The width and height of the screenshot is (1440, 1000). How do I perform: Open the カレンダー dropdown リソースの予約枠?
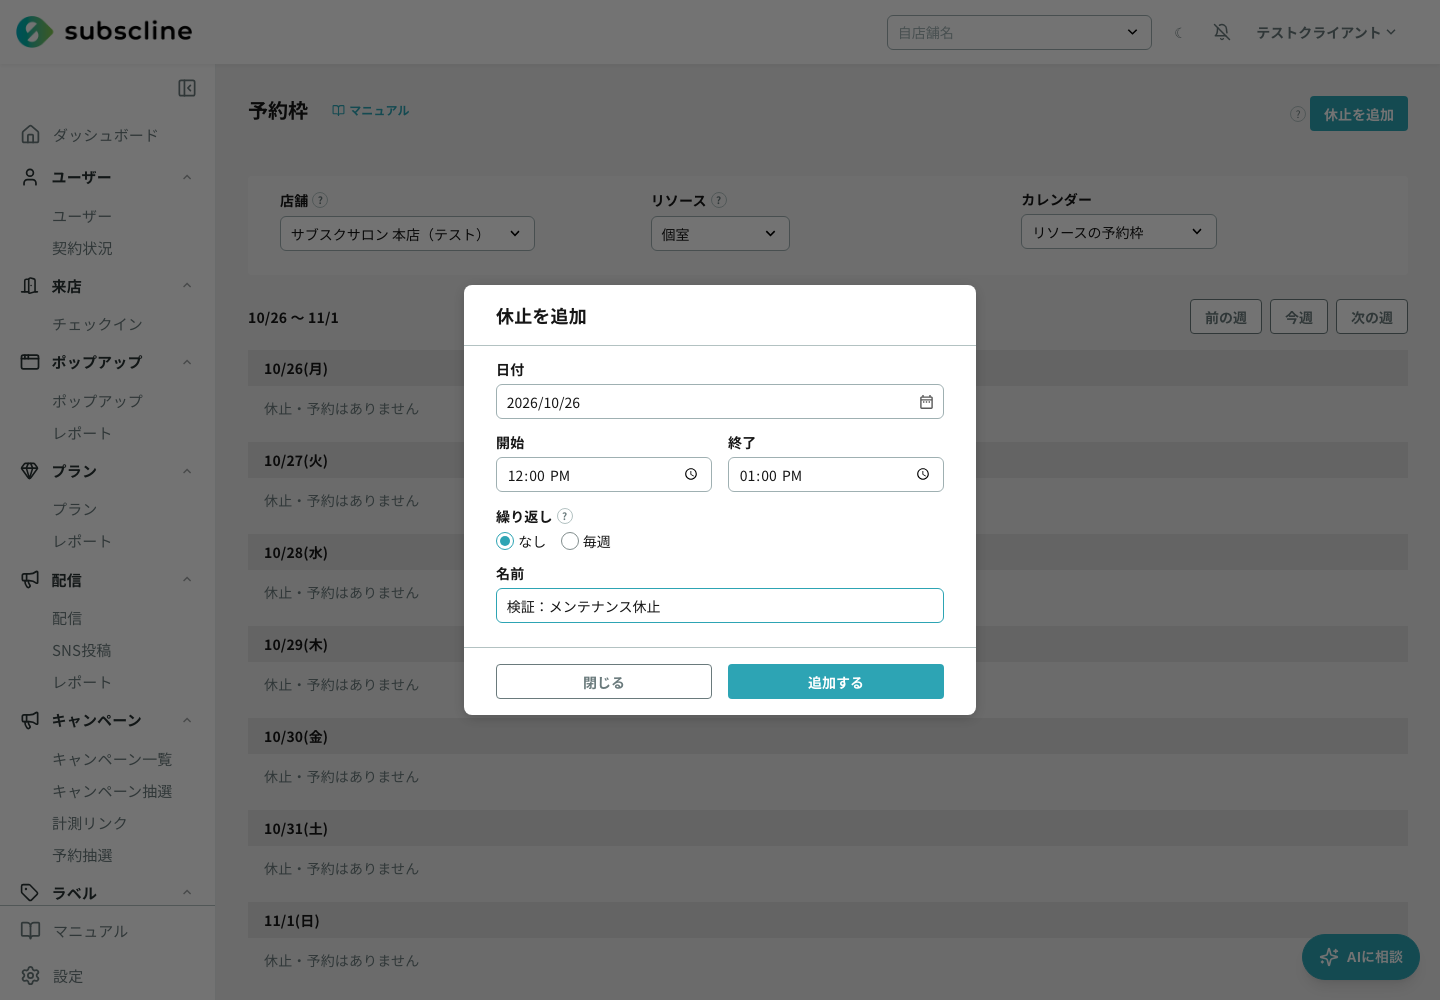tap(1119, 231)
